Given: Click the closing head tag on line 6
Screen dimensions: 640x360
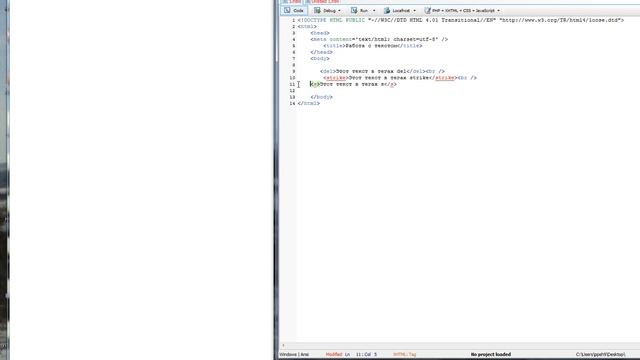Looking at the screenshot, I should 321,52.
